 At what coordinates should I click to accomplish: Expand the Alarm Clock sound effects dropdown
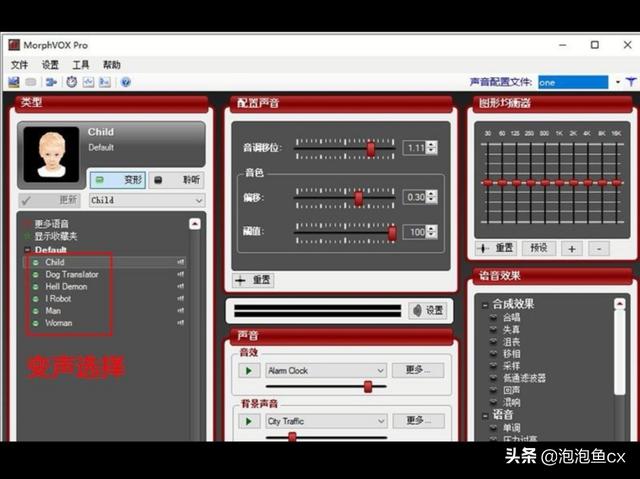click(x=380, y=370)
